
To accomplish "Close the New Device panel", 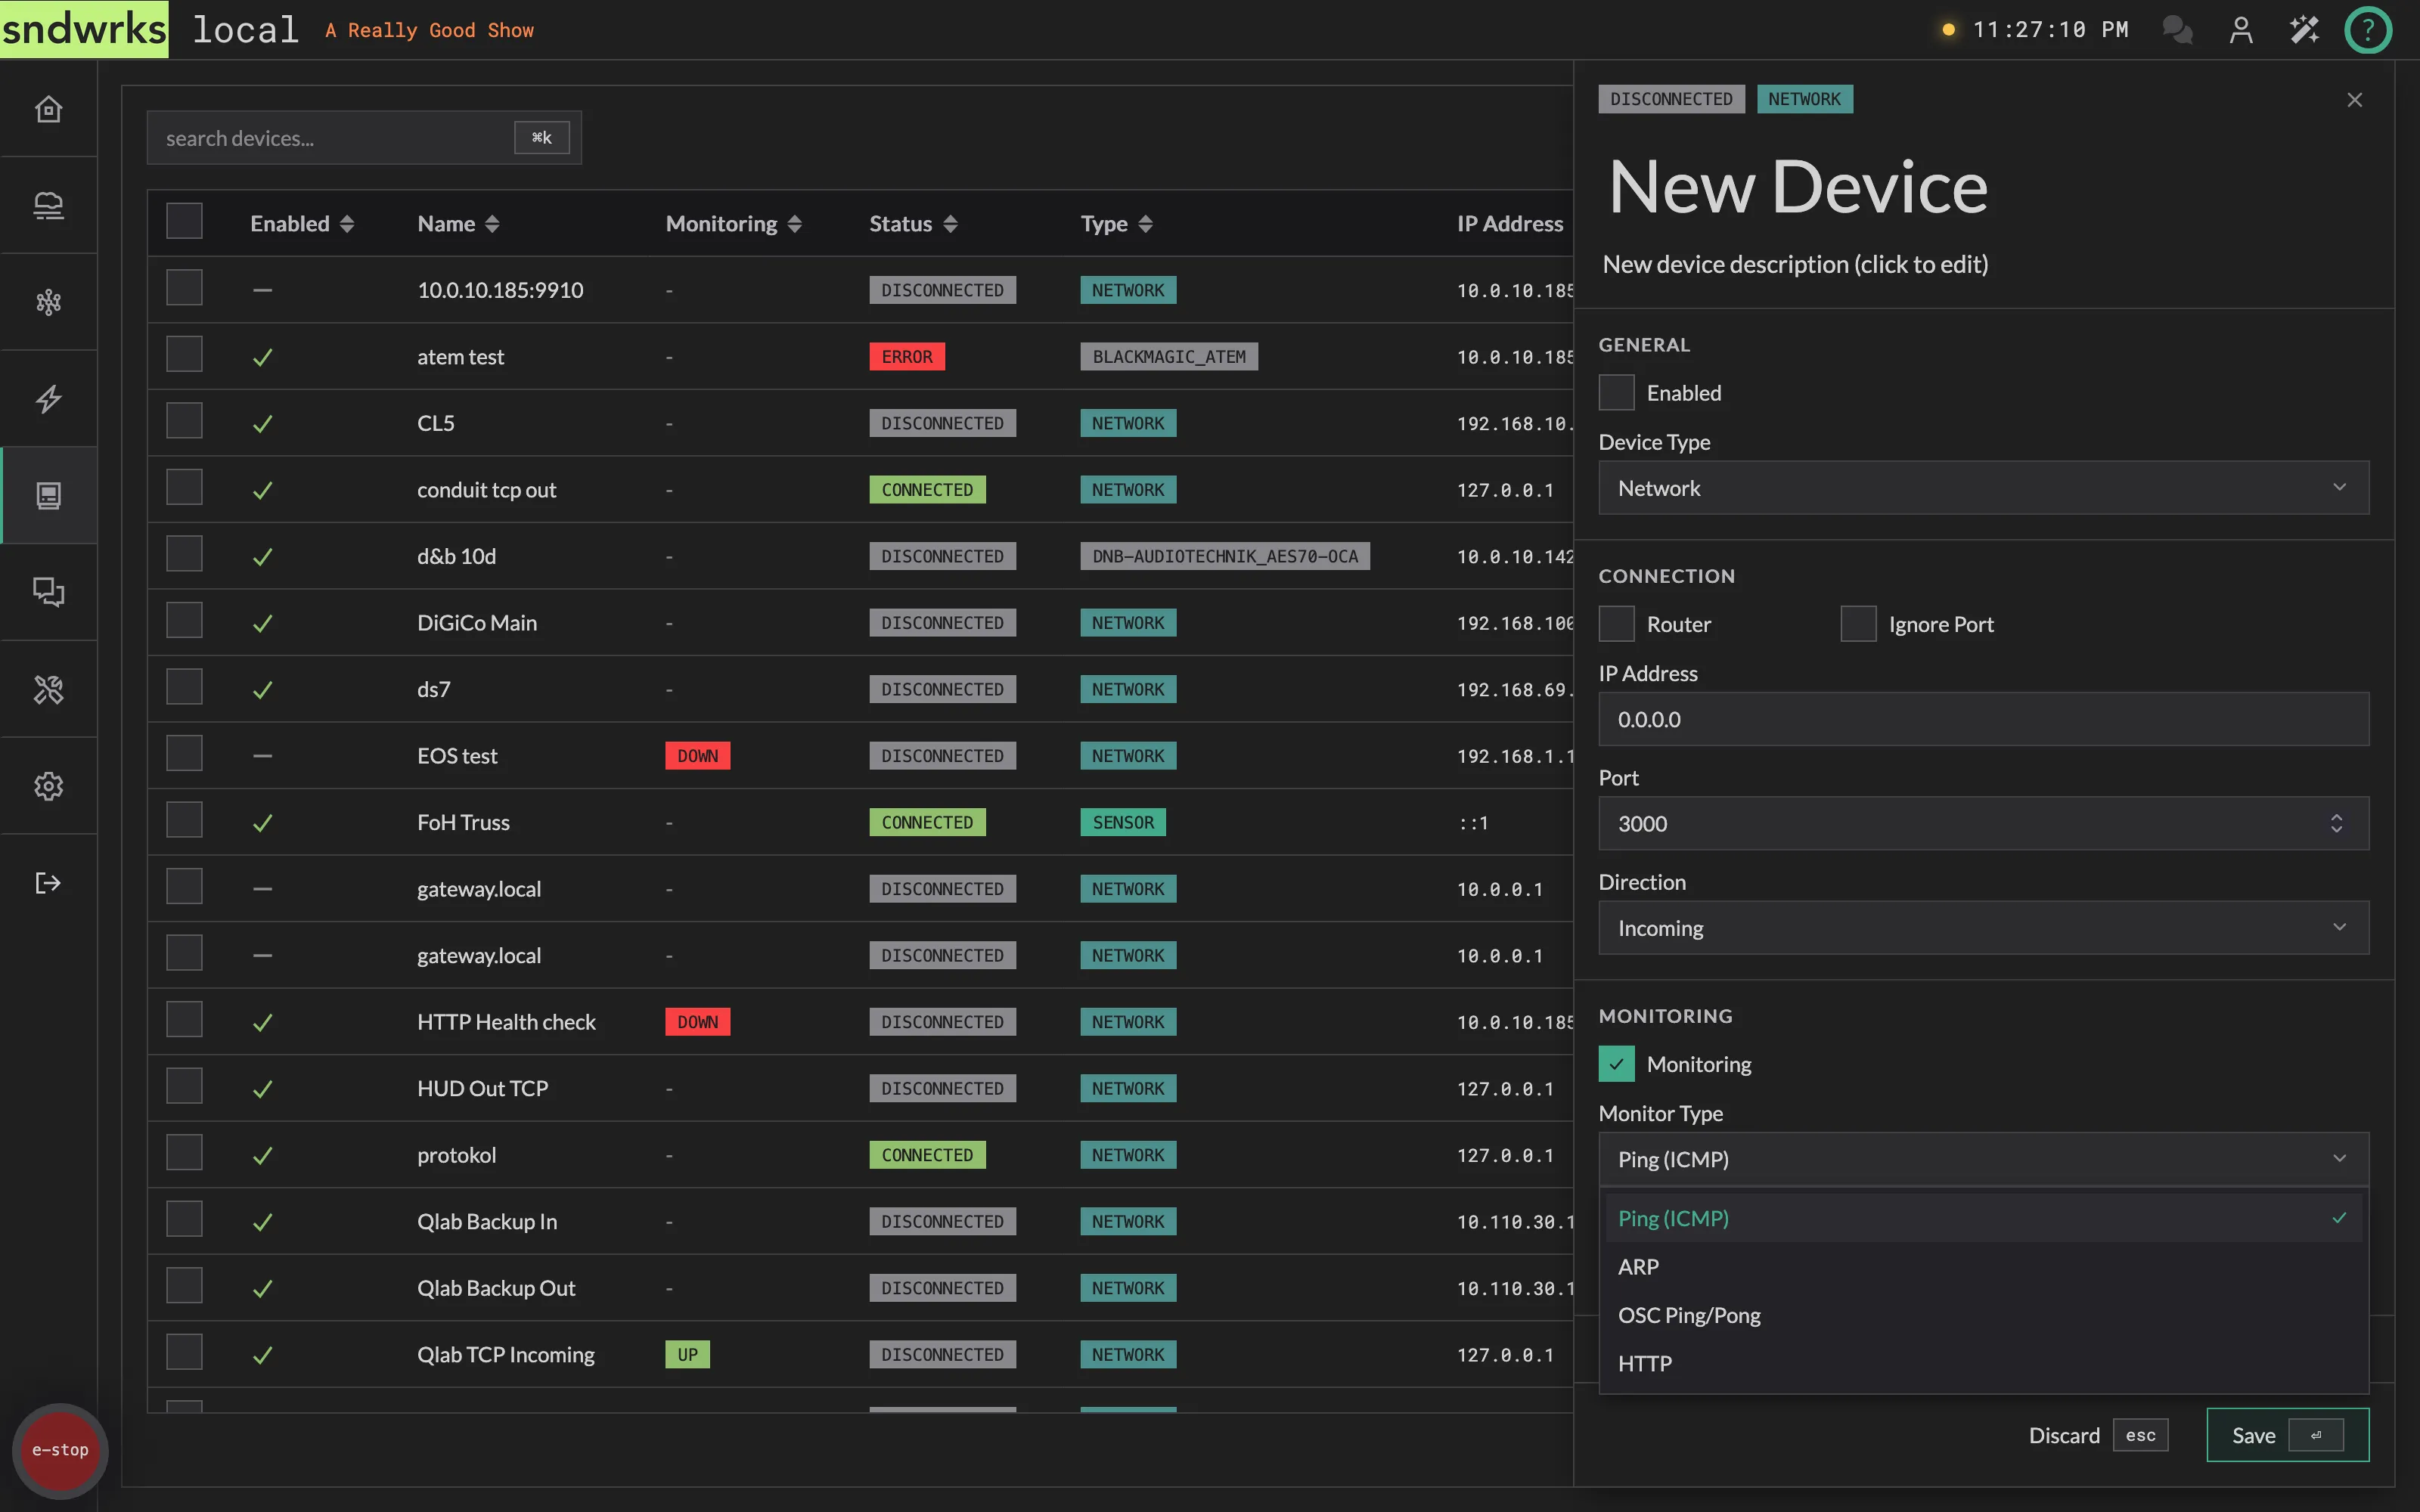I will 2354,100.
